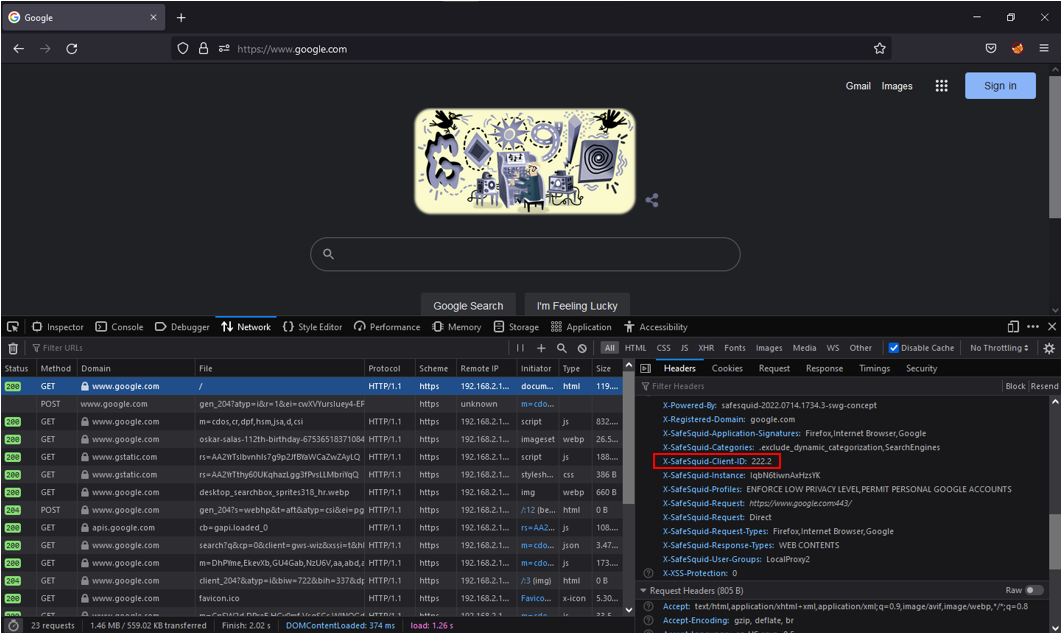Enable the XHR request filter
The height and width of the screenshot is (633, 1061).
[x=706, y=348]
